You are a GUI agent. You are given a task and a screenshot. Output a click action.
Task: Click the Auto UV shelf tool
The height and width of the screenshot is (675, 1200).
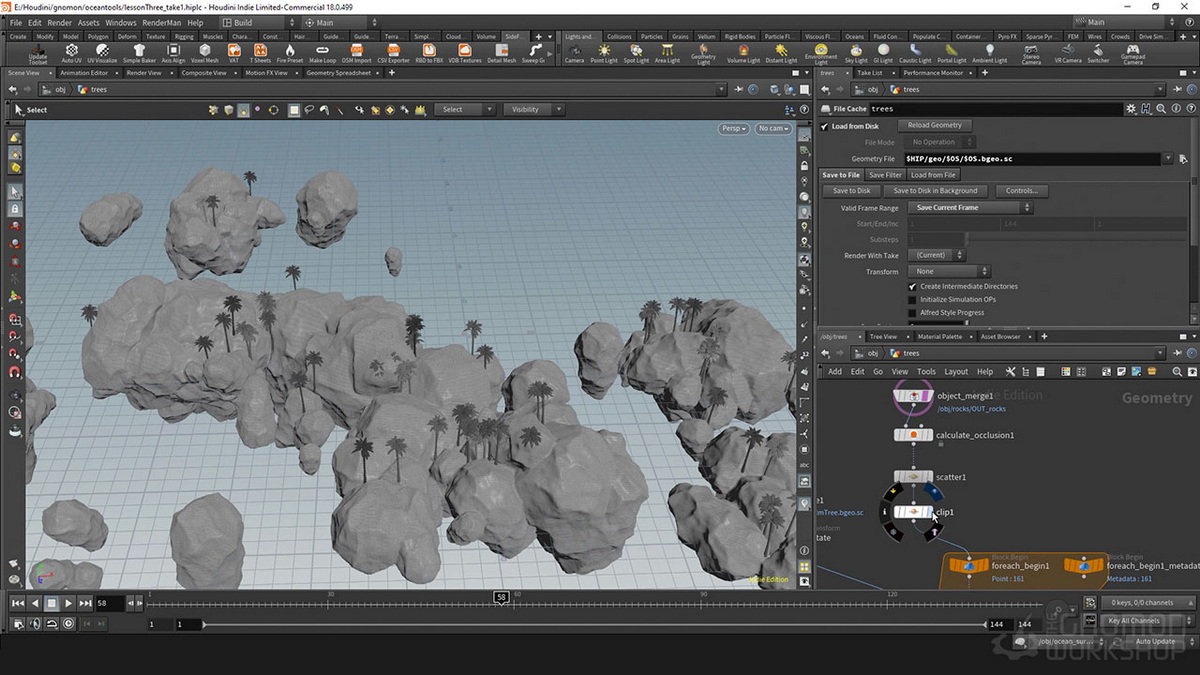tap(71, 53)
